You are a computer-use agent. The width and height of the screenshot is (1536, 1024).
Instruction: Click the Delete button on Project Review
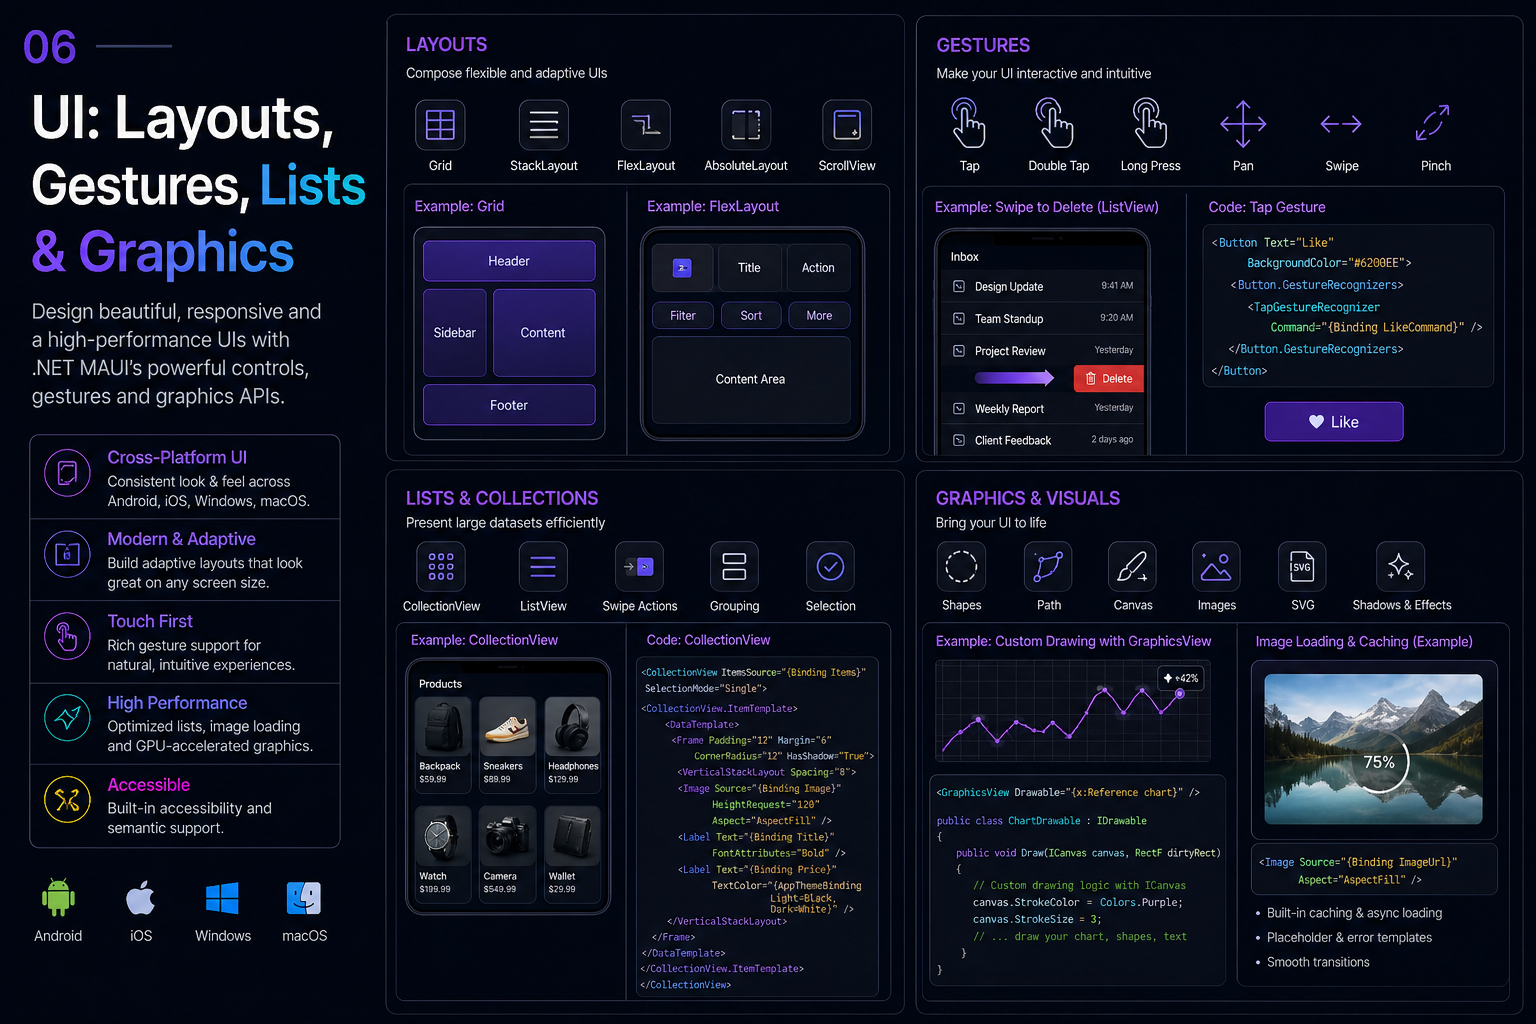(x=1108, y=378)
